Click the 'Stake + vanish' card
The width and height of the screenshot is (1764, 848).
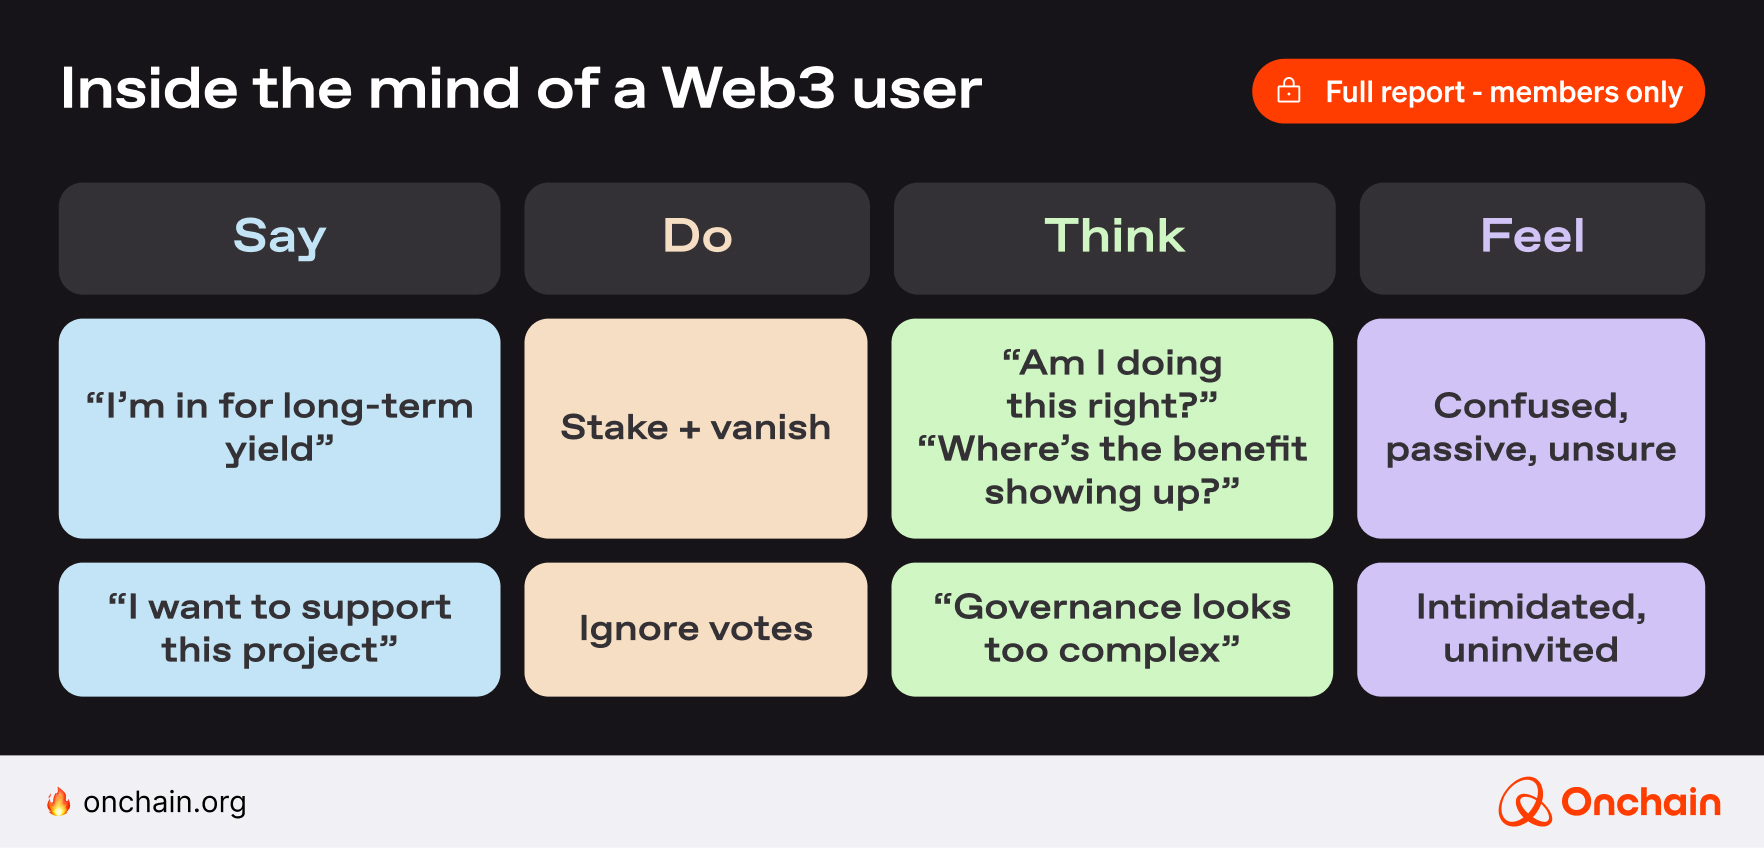click(696, 428)
